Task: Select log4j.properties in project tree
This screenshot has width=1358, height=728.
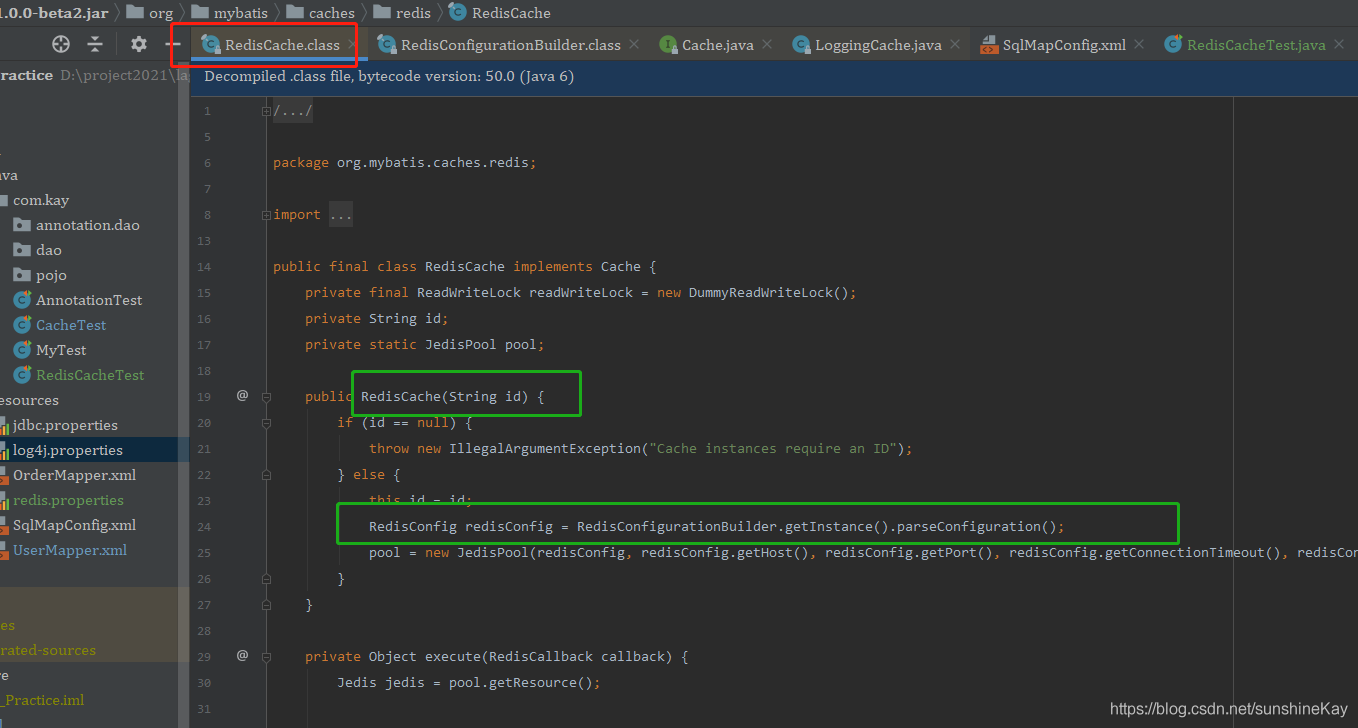Action: [x=68, y=450]
